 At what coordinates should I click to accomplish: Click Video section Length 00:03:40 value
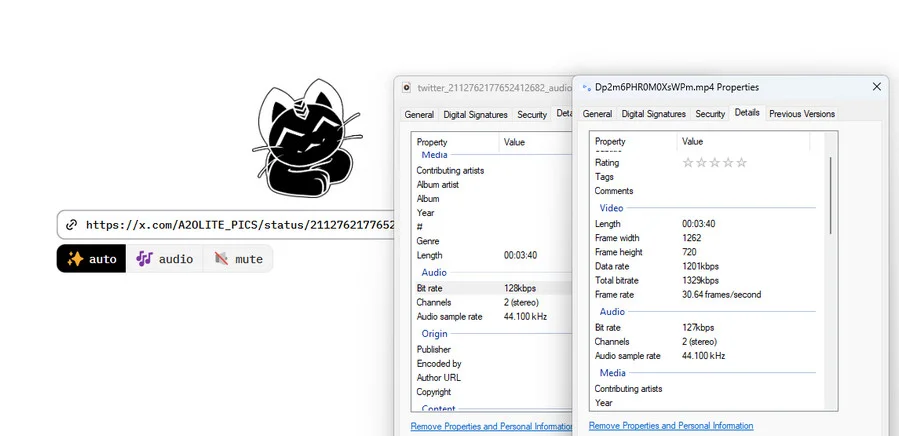(x=698, y=224)
